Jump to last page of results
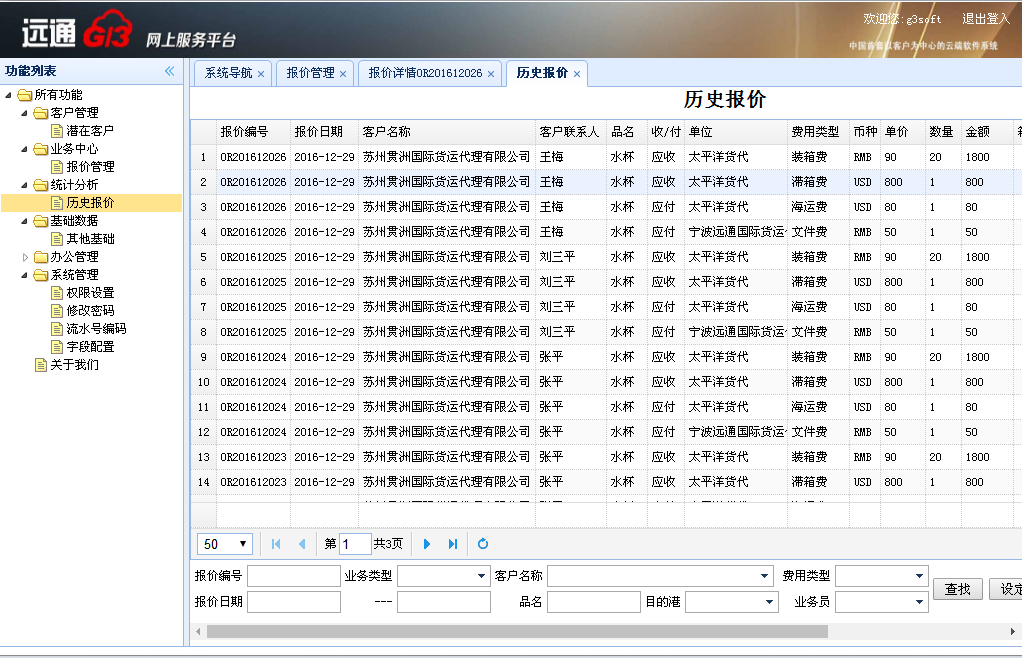Viewport: 1022px width, 658px height. click(453, 544)
